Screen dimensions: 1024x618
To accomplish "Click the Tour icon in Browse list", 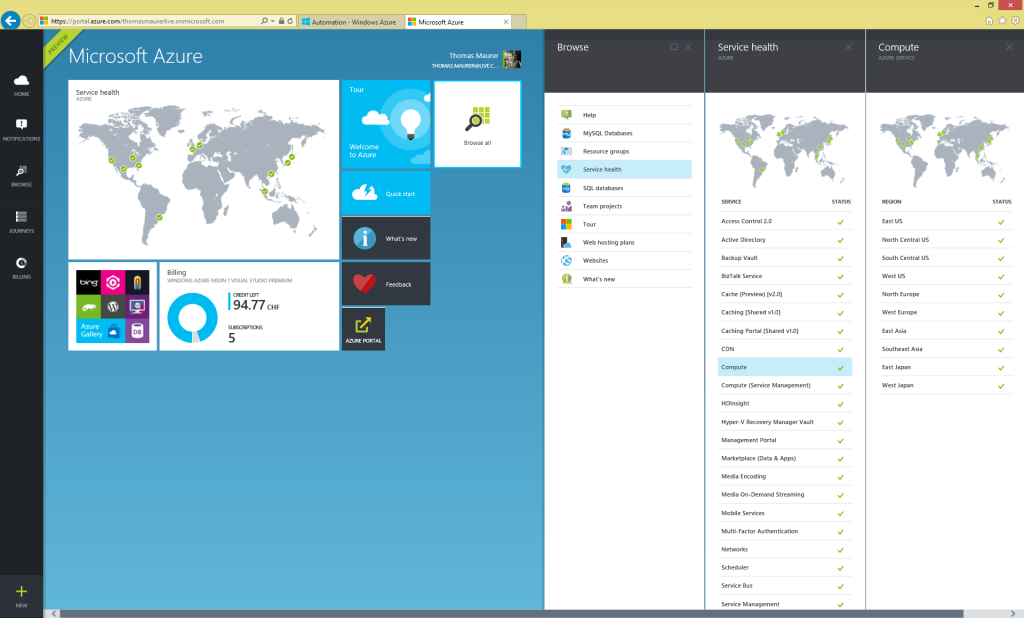I will pos(566,224).
